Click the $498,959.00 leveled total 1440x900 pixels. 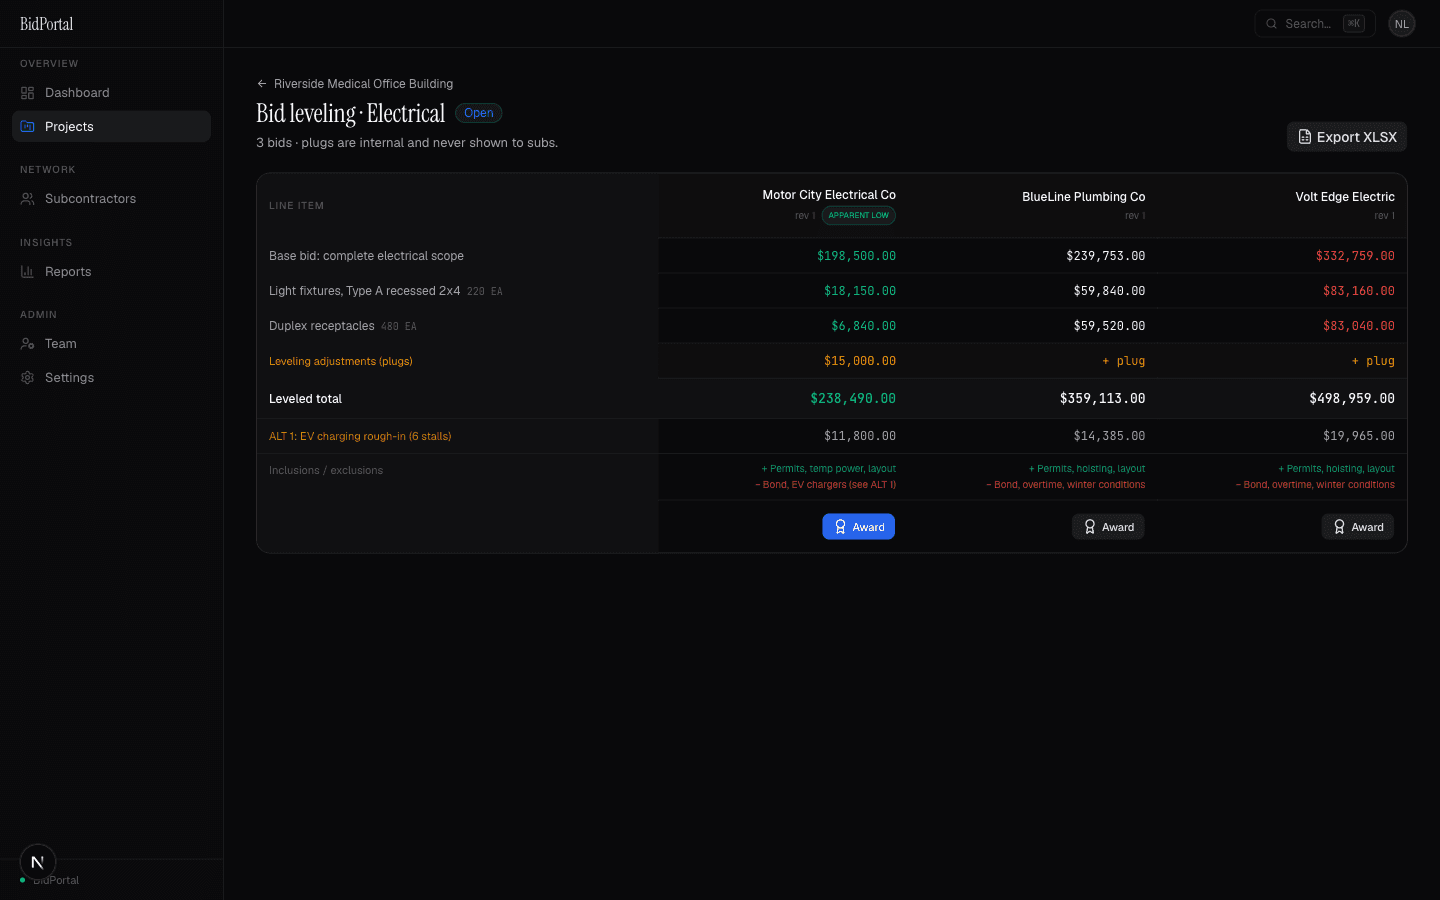coord(1352,399)
